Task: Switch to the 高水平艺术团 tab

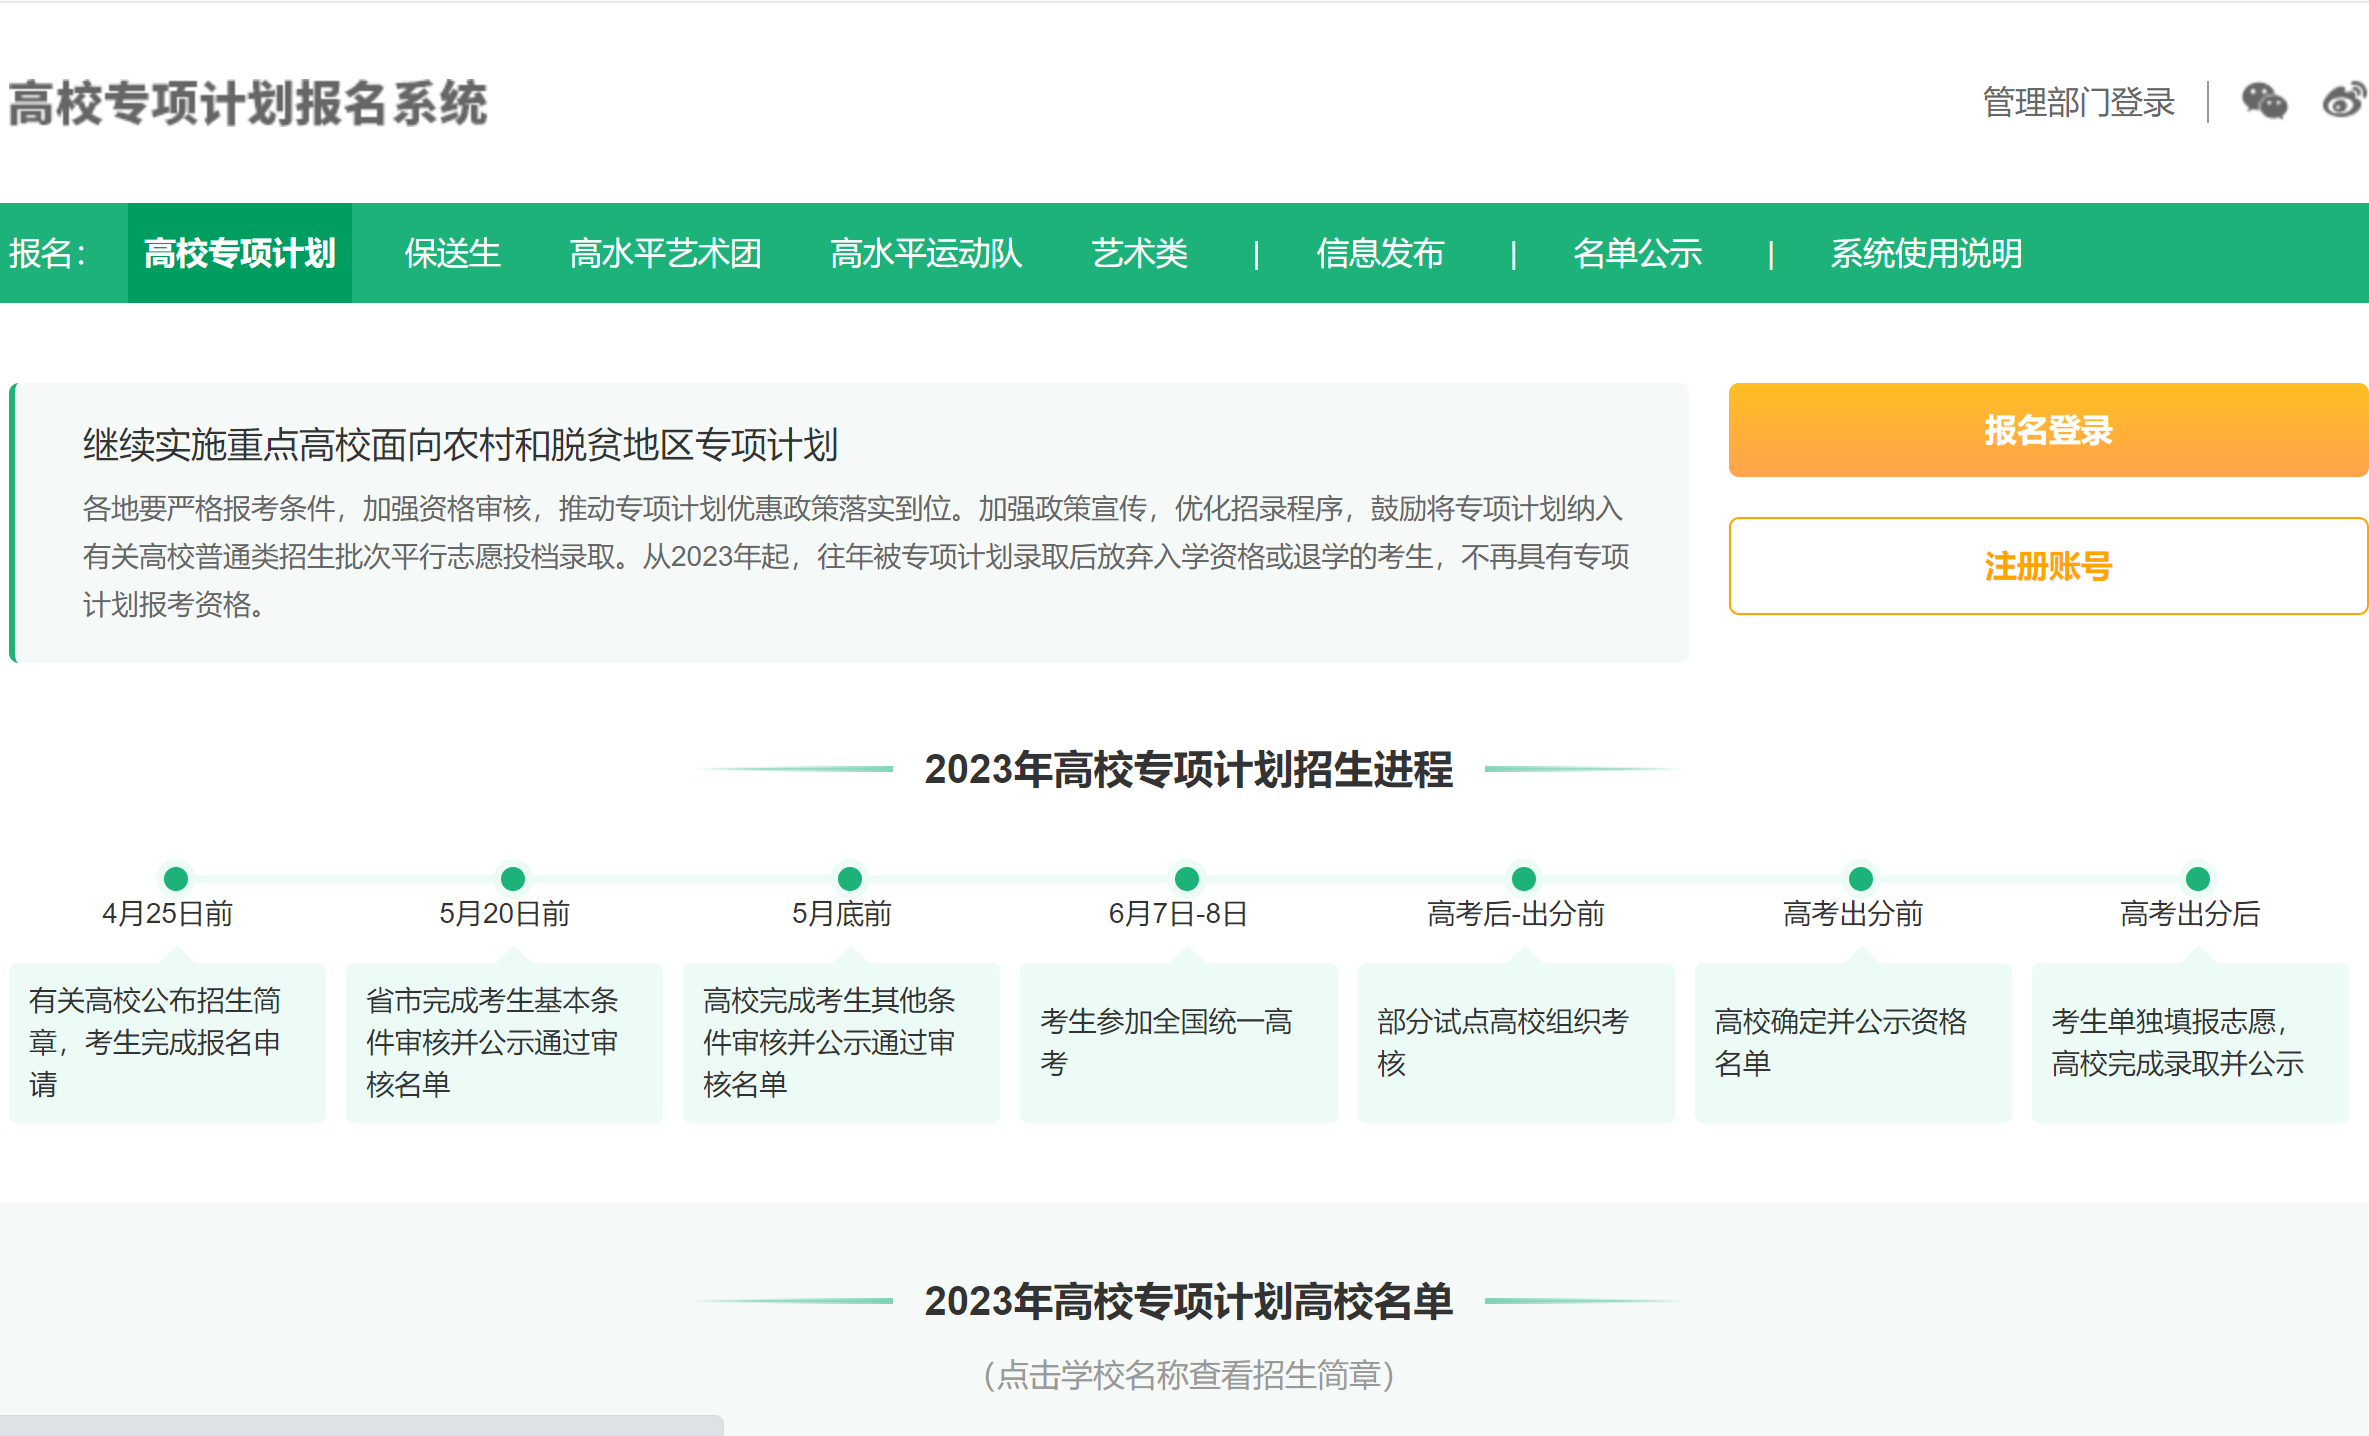Action: pos(666,253)
